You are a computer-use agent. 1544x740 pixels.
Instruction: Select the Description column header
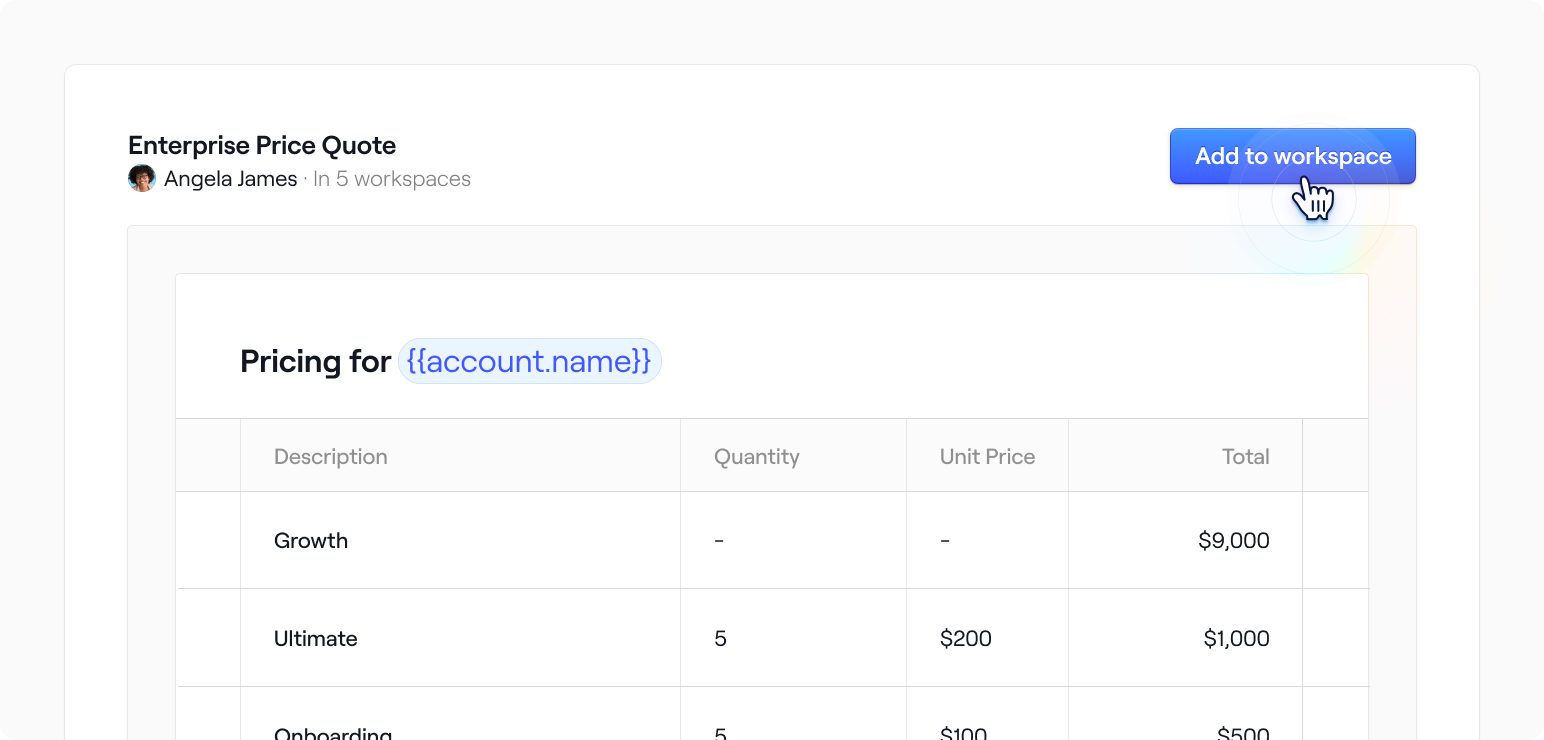point(331,456)
